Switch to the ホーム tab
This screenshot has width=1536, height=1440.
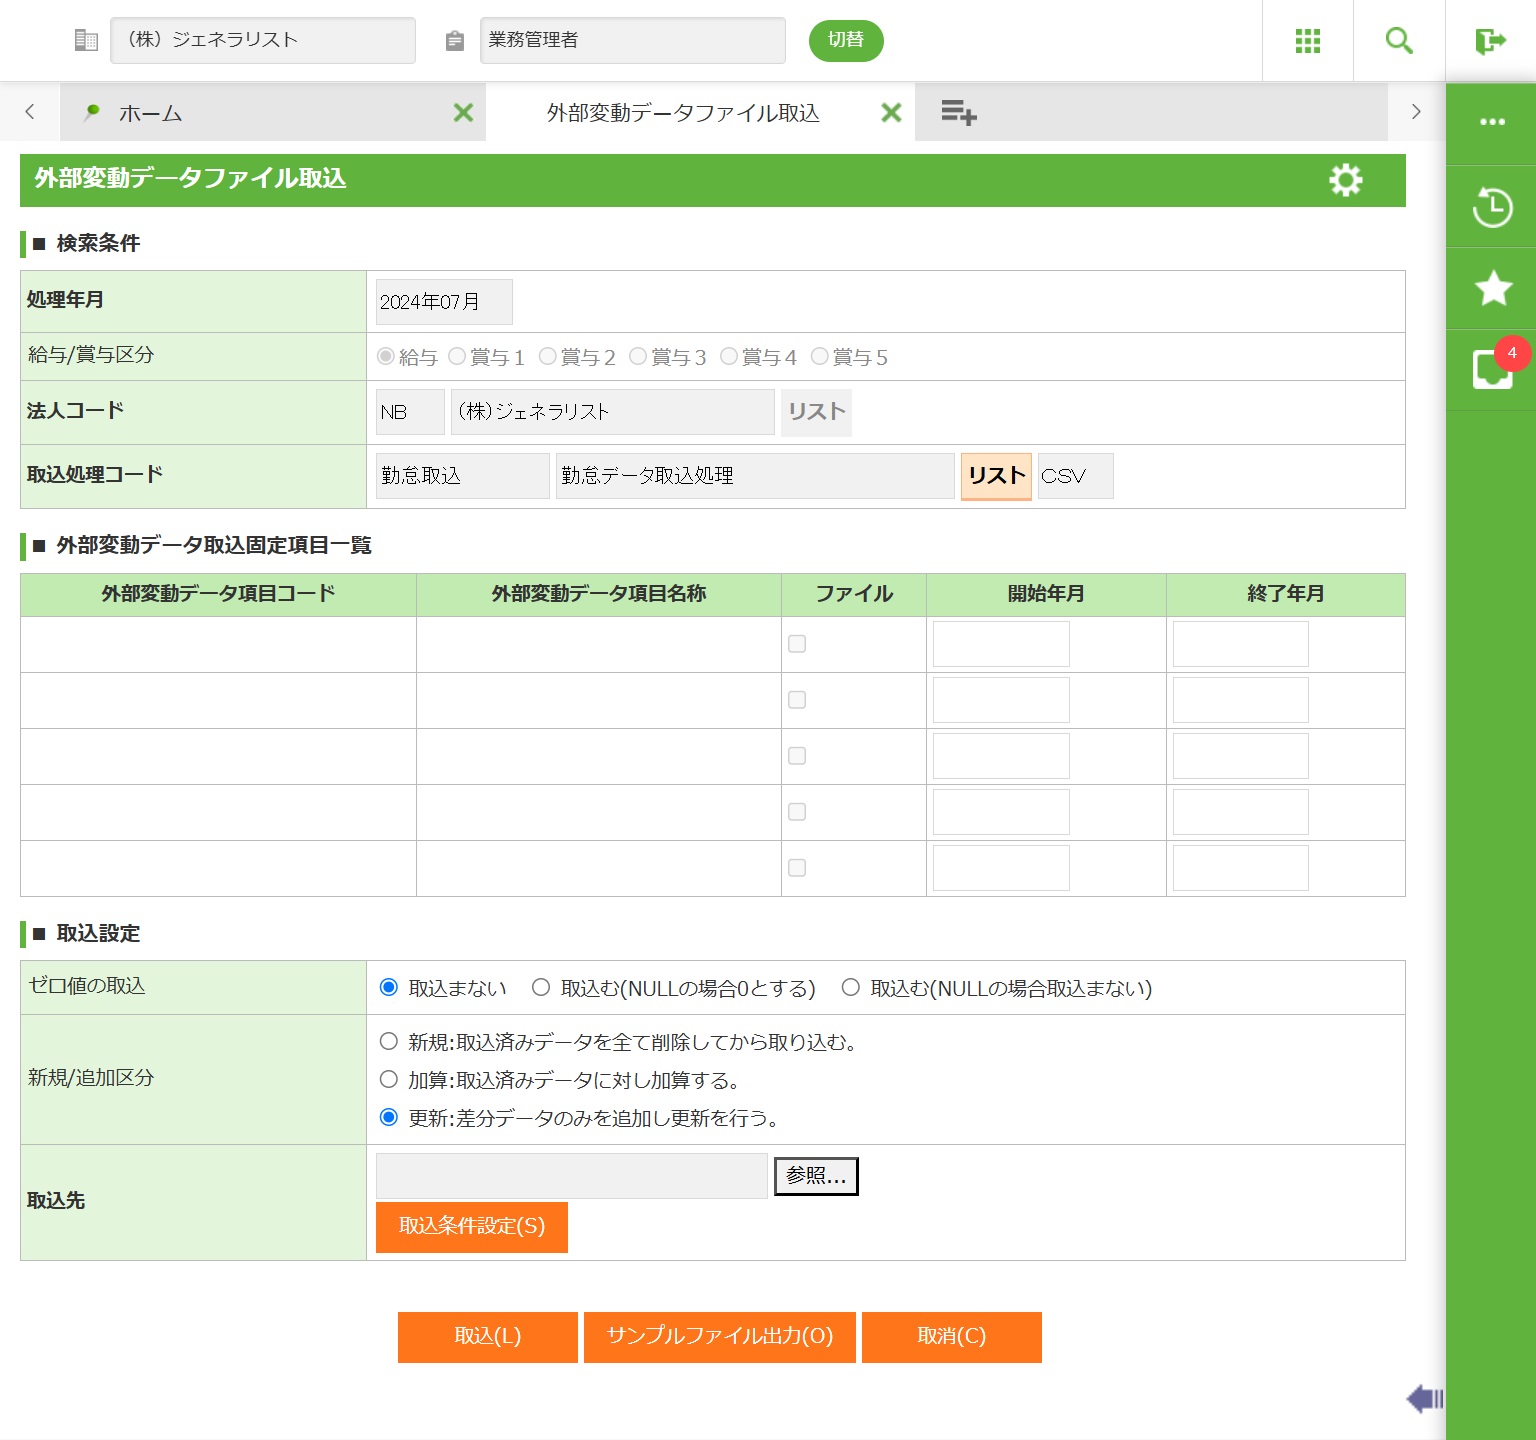coord(150,114)
